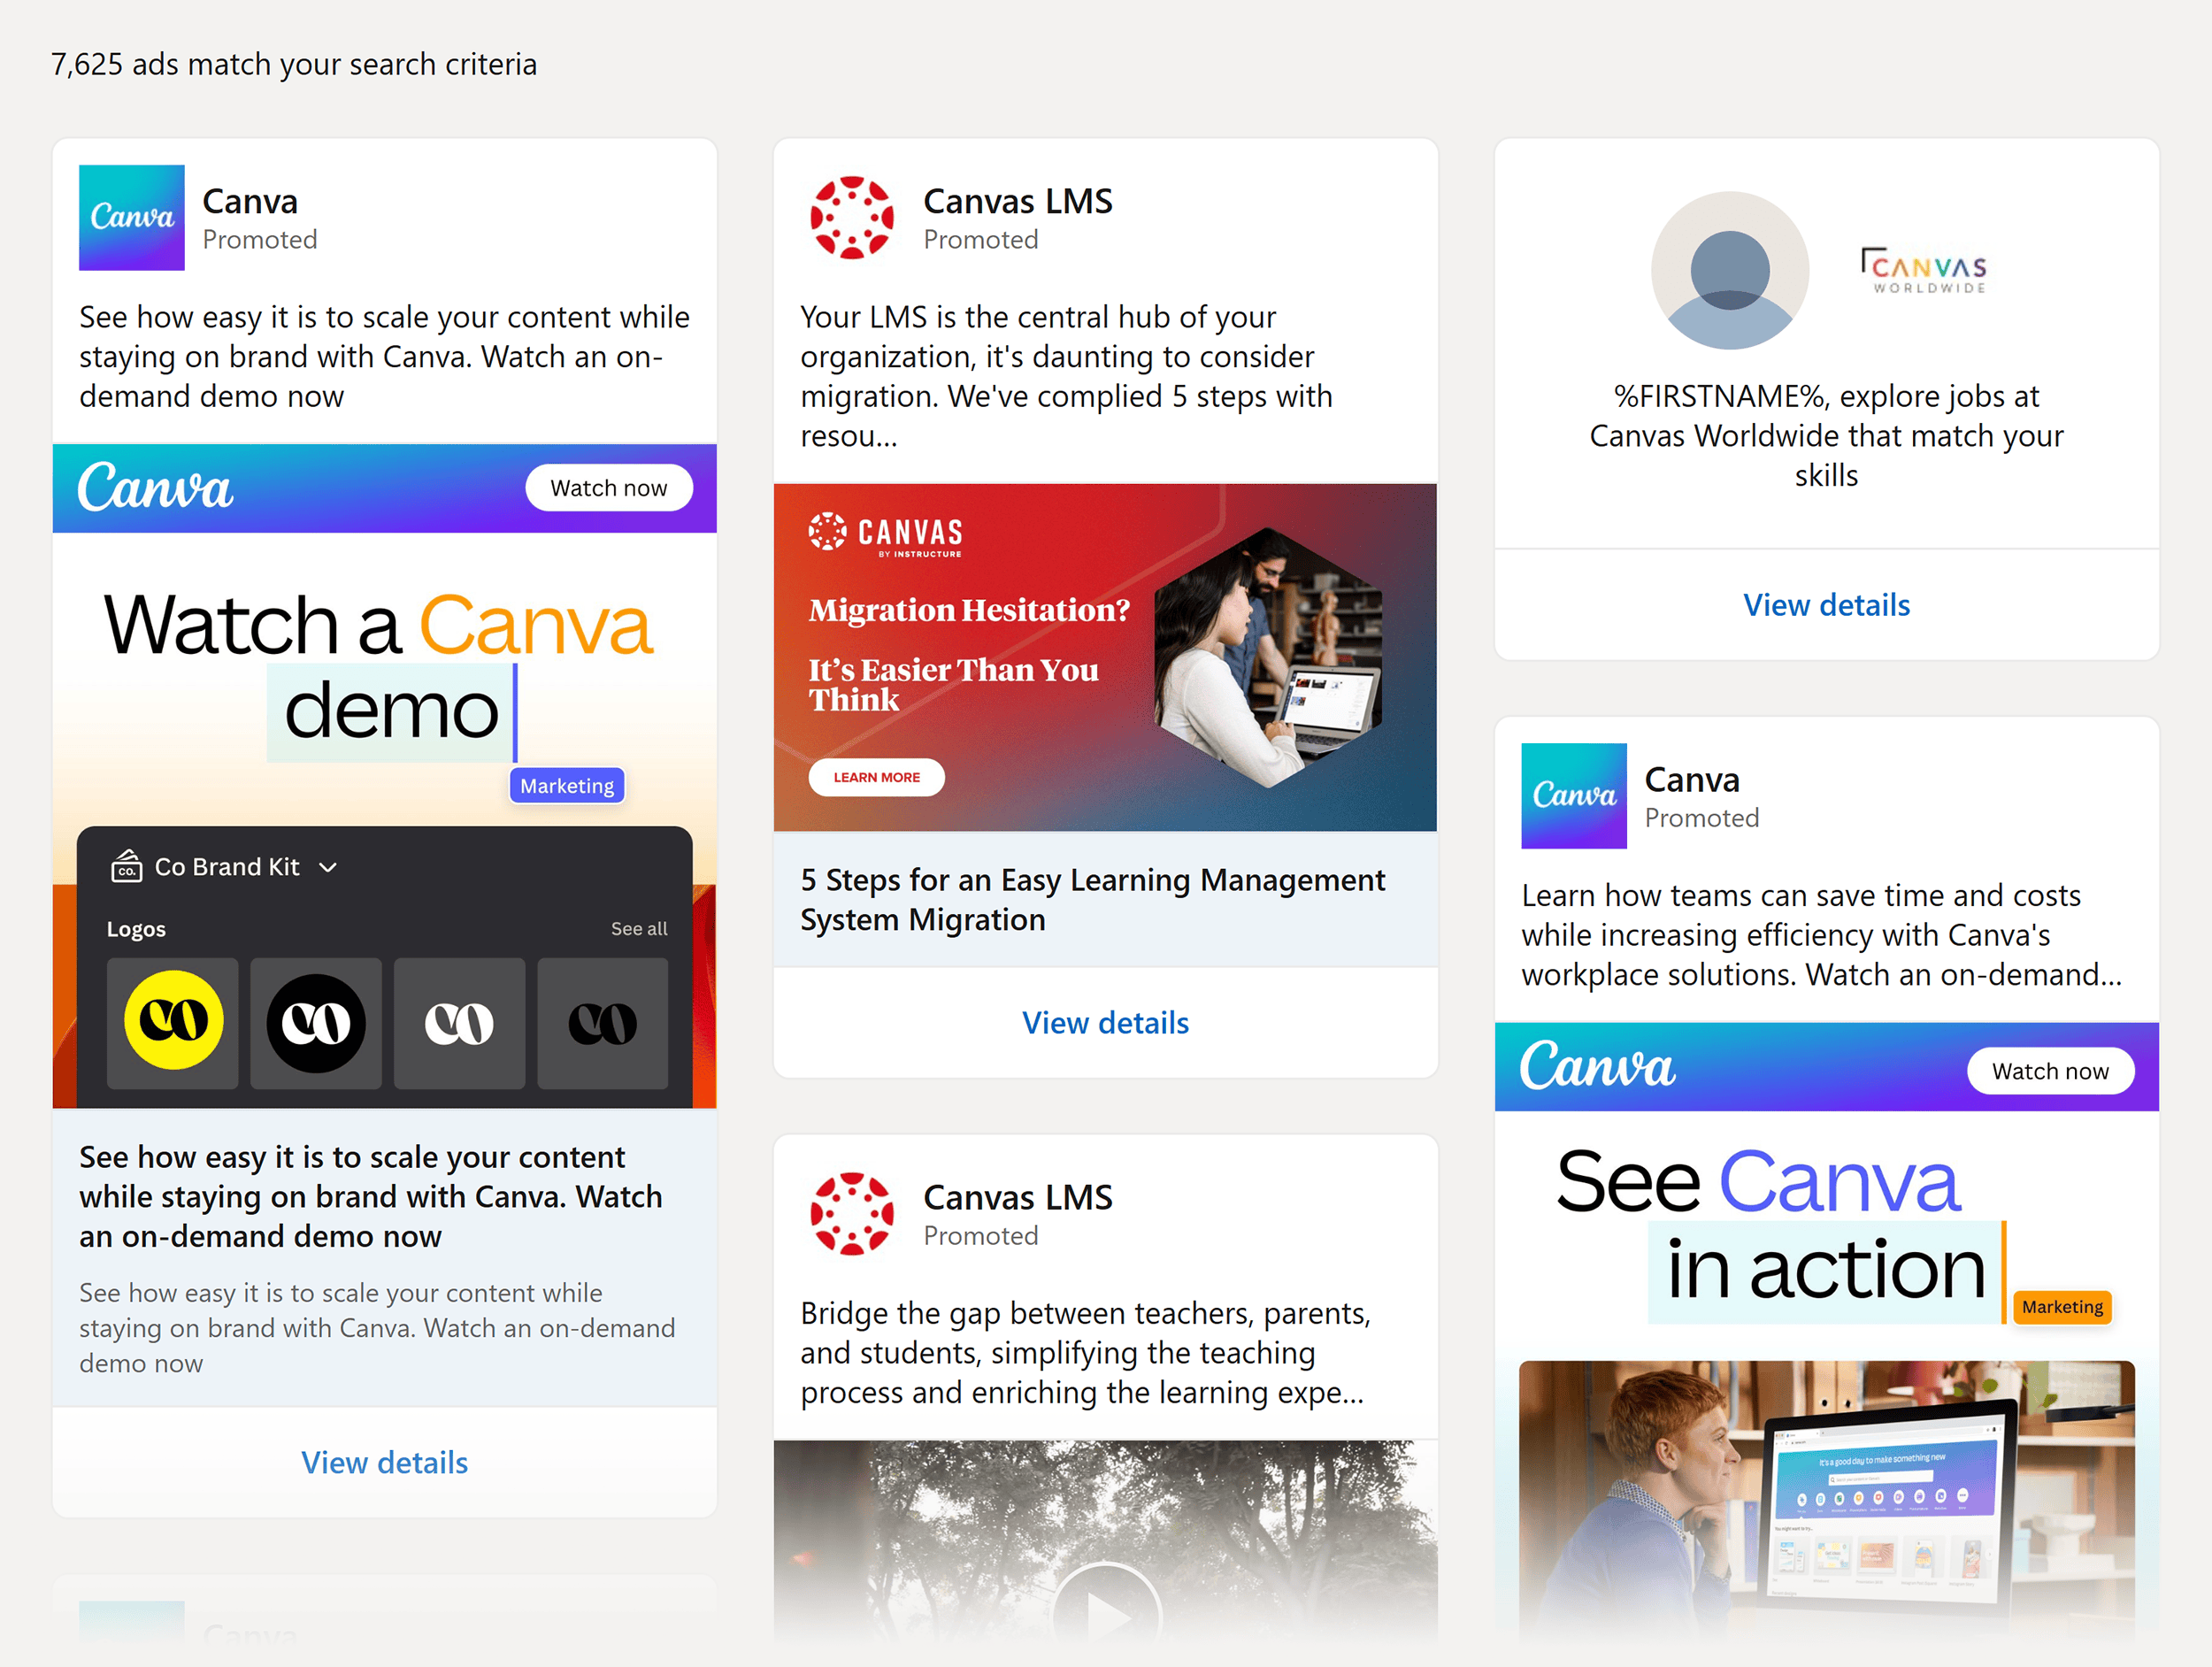This screenshot has width=2212, height=1667.
Task: Click the Canva logo beside the first Promoted ad
Action: 131,218
